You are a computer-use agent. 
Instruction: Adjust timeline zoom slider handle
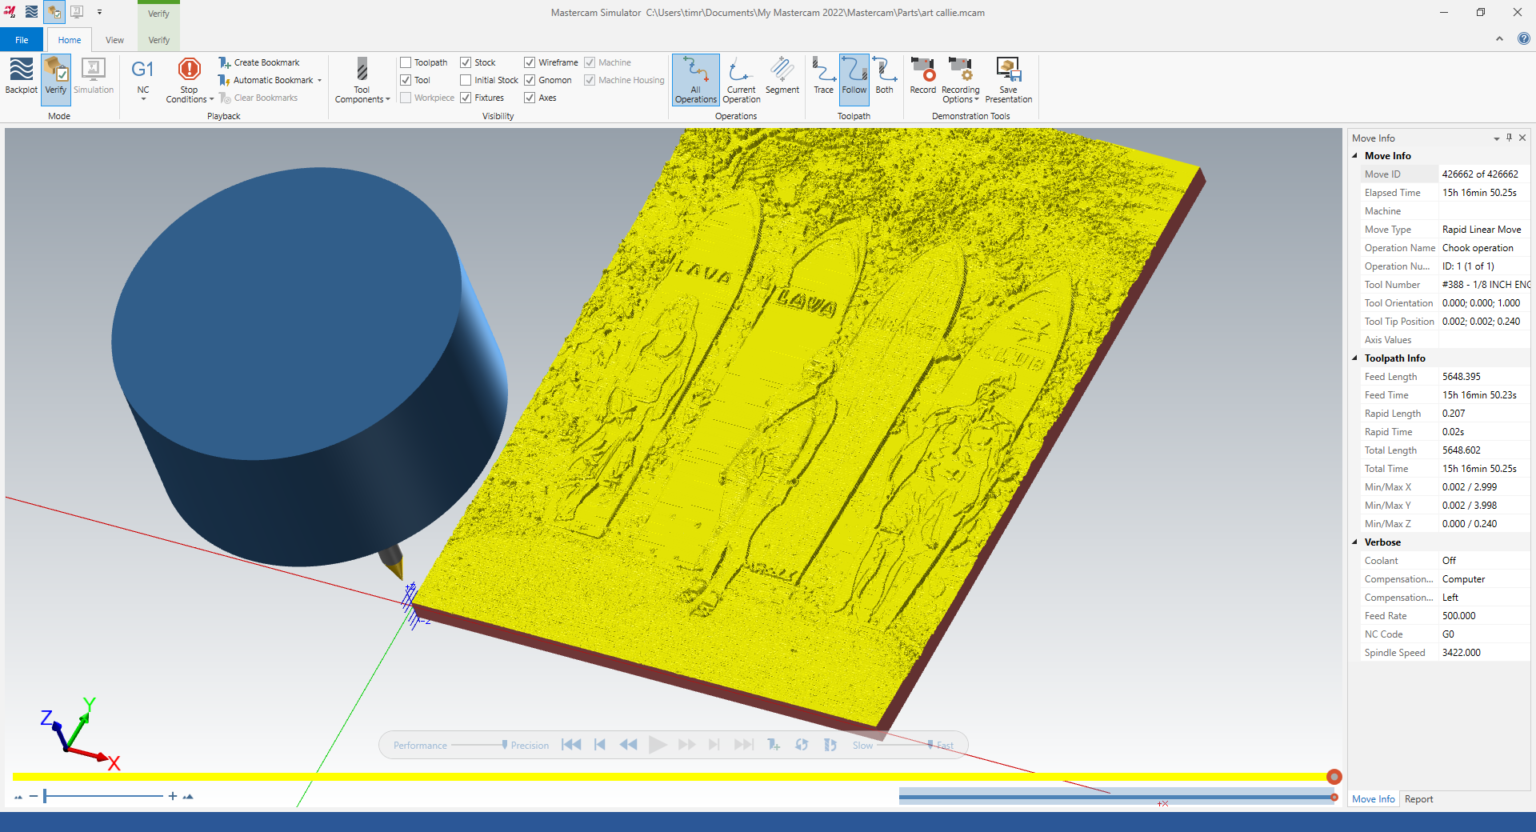coord(45,796)
